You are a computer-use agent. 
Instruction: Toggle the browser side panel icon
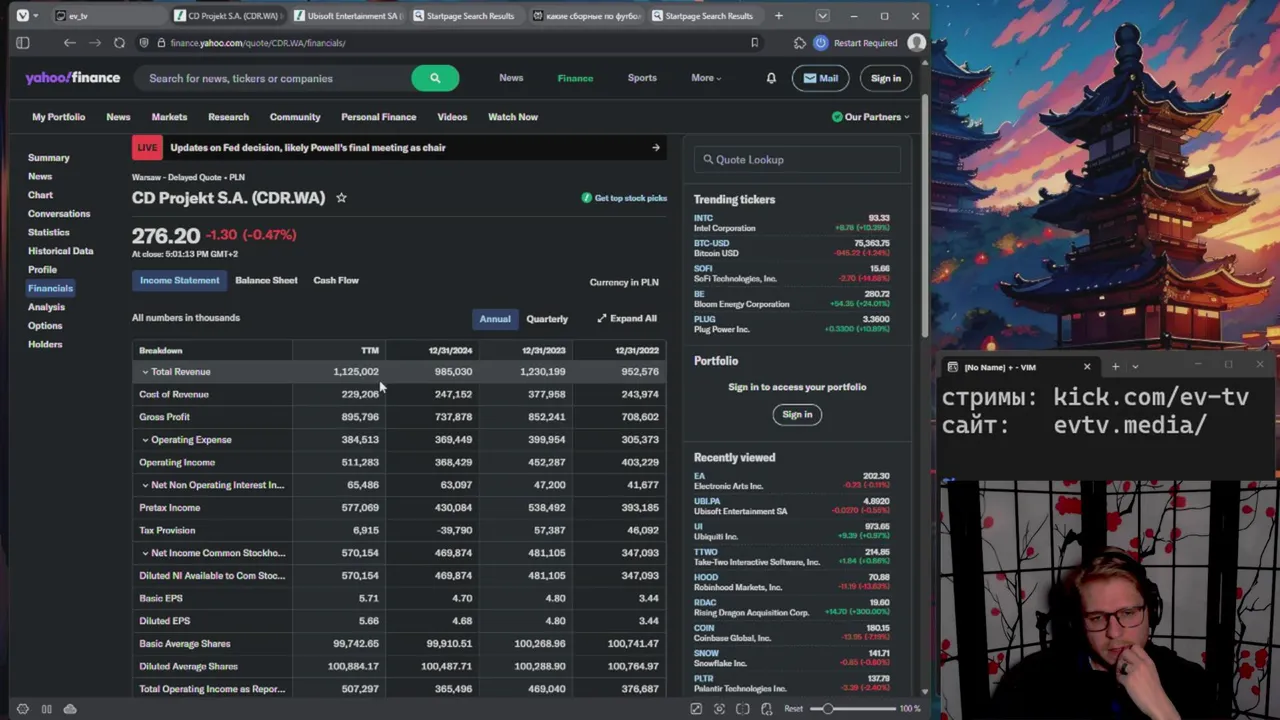23,43
